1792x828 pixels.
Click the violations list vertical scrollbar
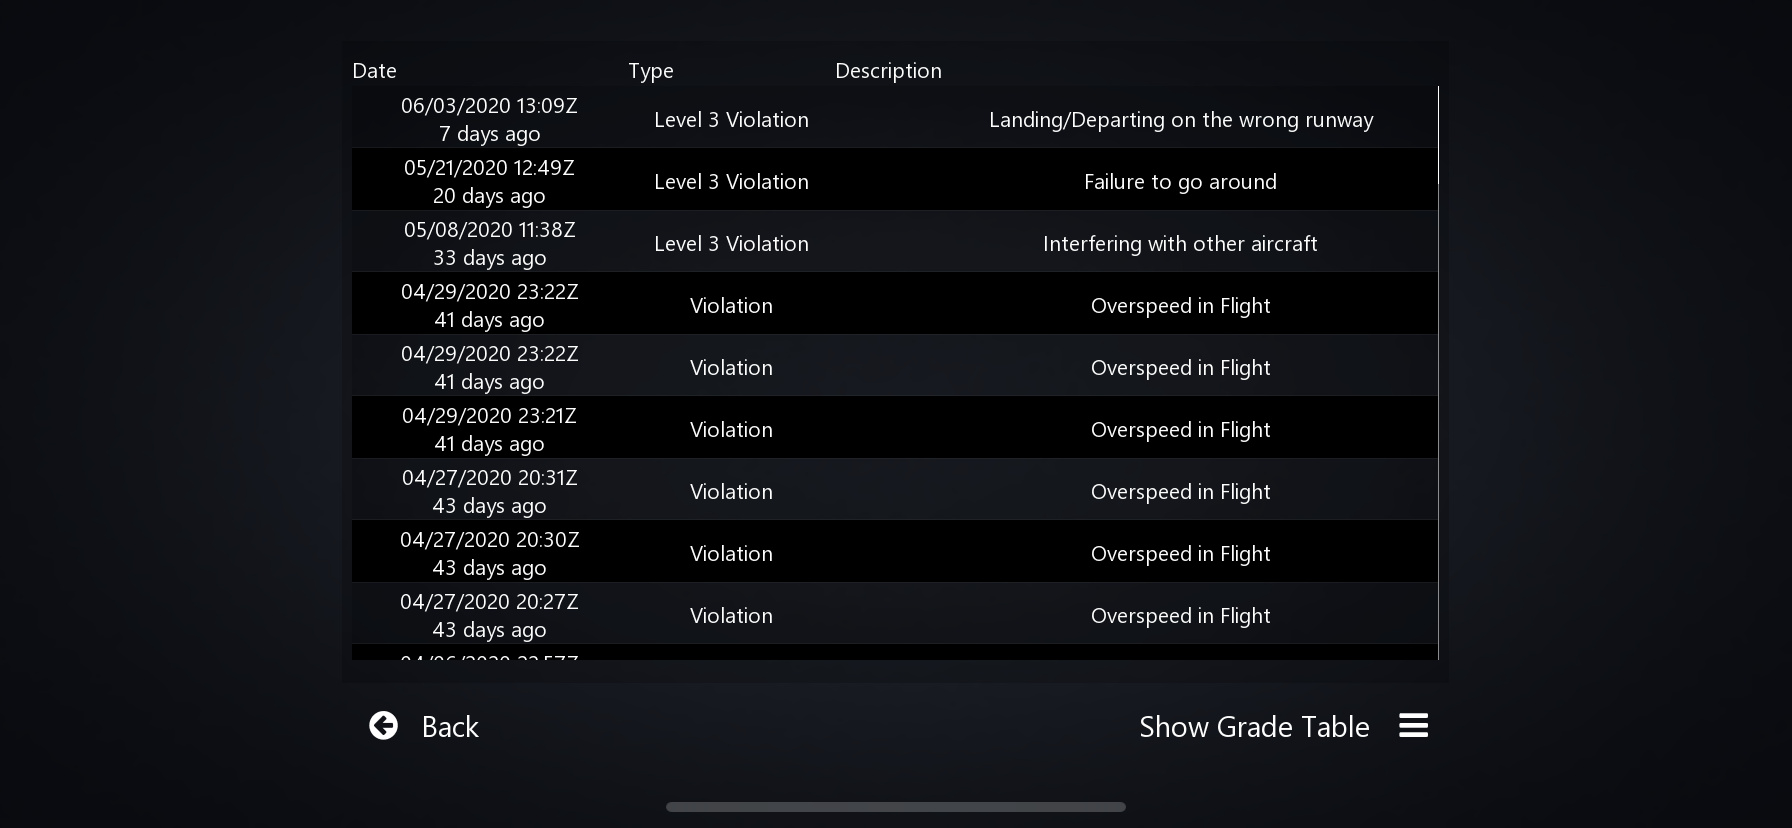click(1438, 135)
